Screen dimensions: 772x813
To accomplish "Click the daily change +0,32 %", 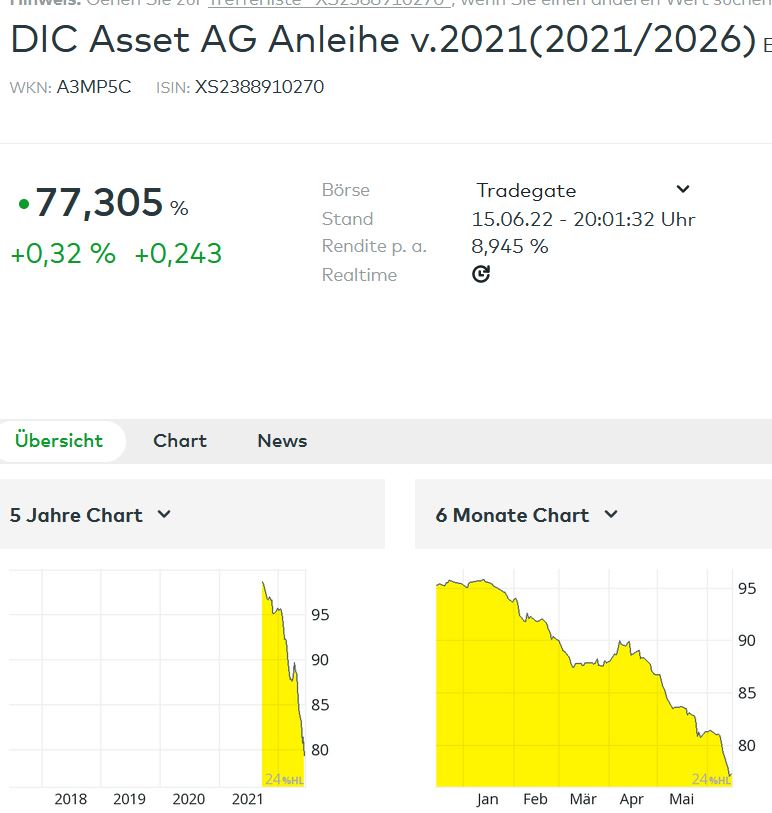I will click(x=62, y=253).
